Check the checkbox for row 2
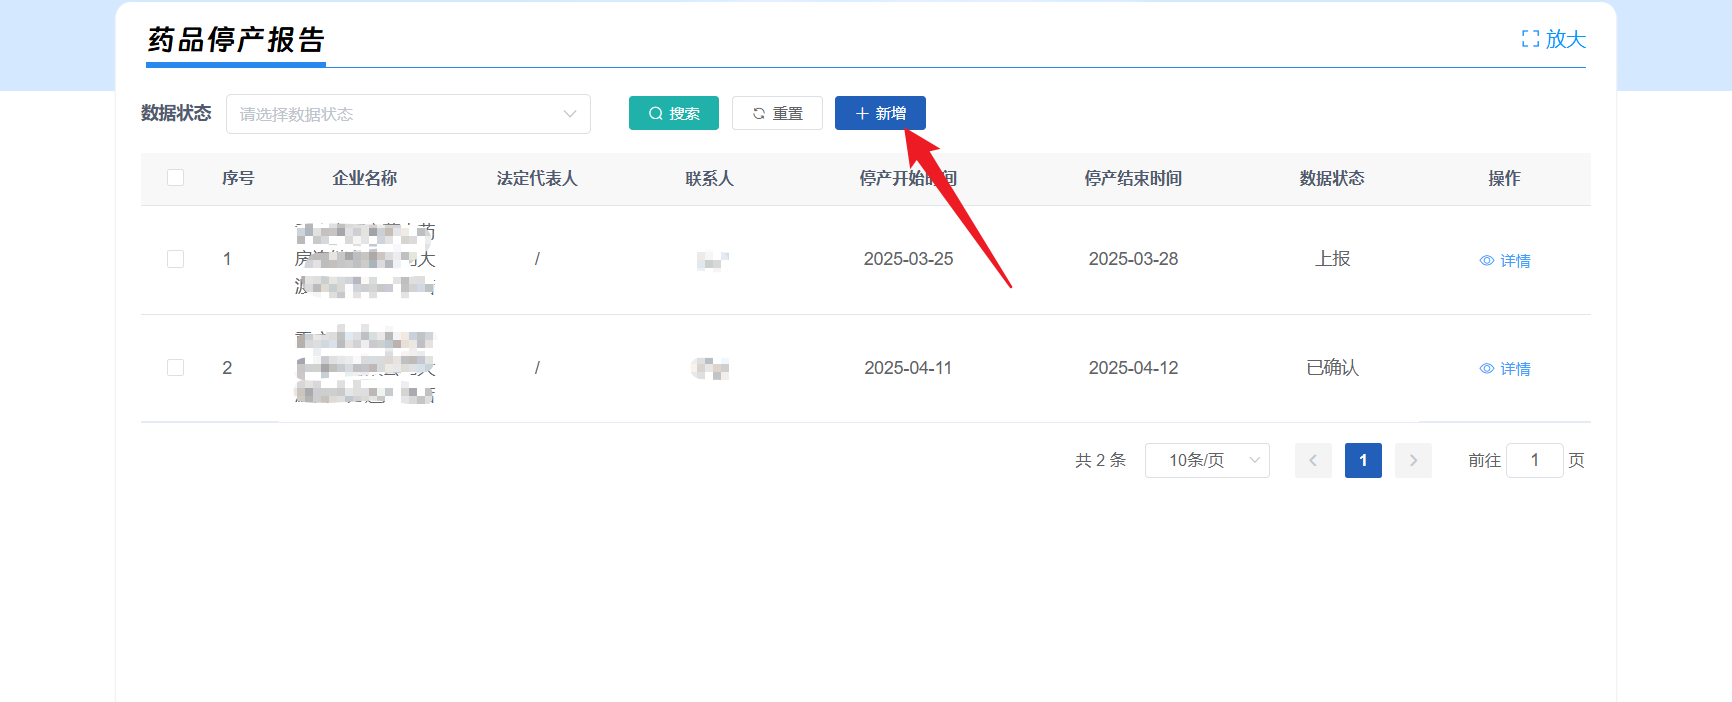The width and height of the screenshot is (1732, 702). coord(175,367)
